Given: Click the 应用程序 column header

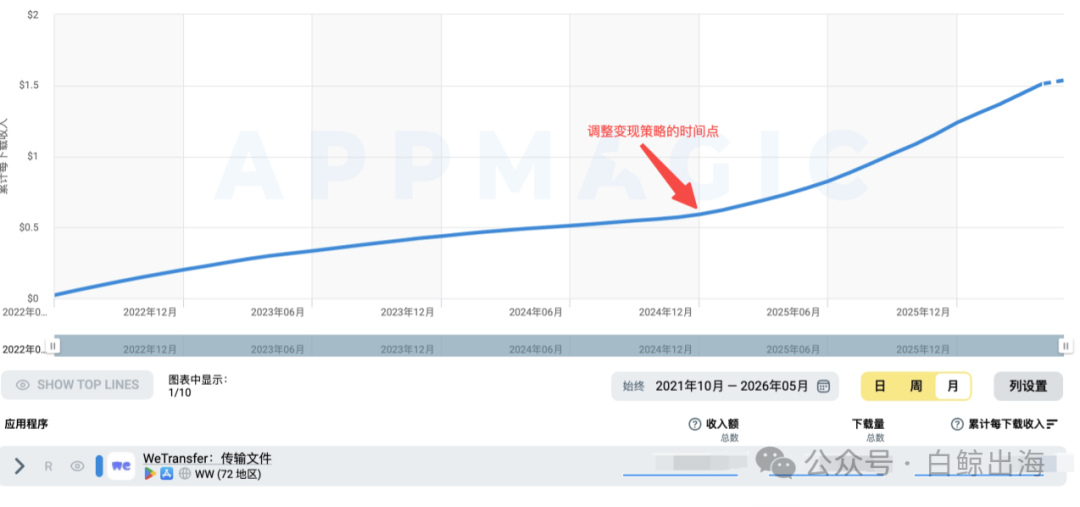Looking at the screenshot, I should (x=26, y=424).
